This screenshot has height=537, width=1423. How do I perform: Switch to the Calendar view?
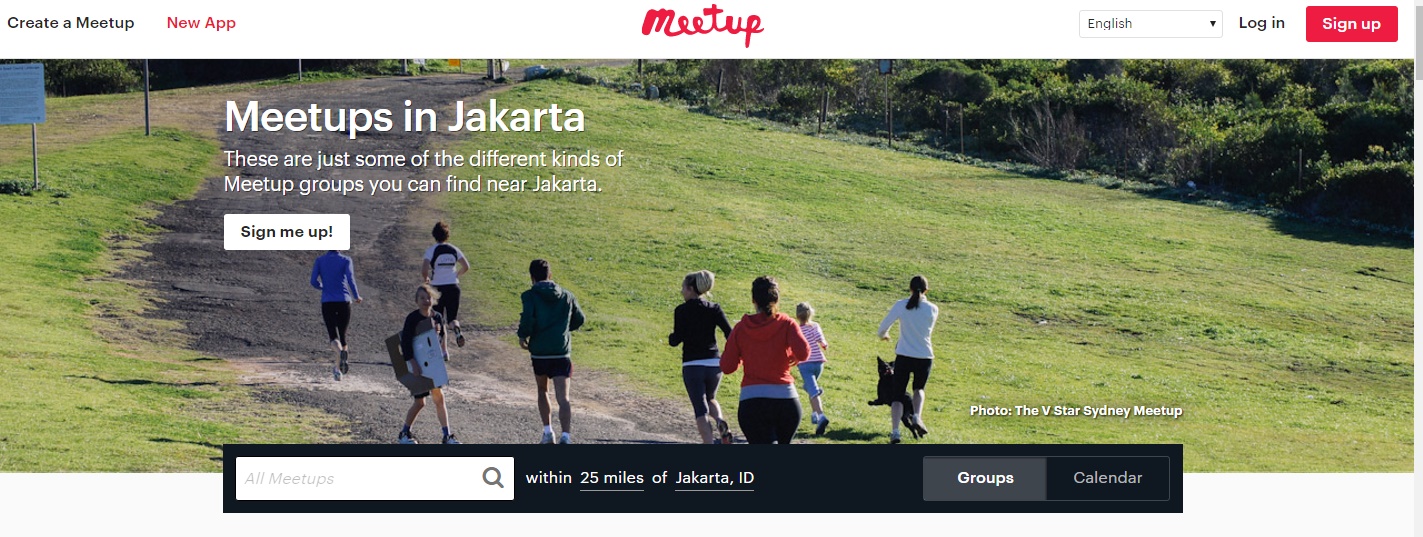coord(1108,478)
